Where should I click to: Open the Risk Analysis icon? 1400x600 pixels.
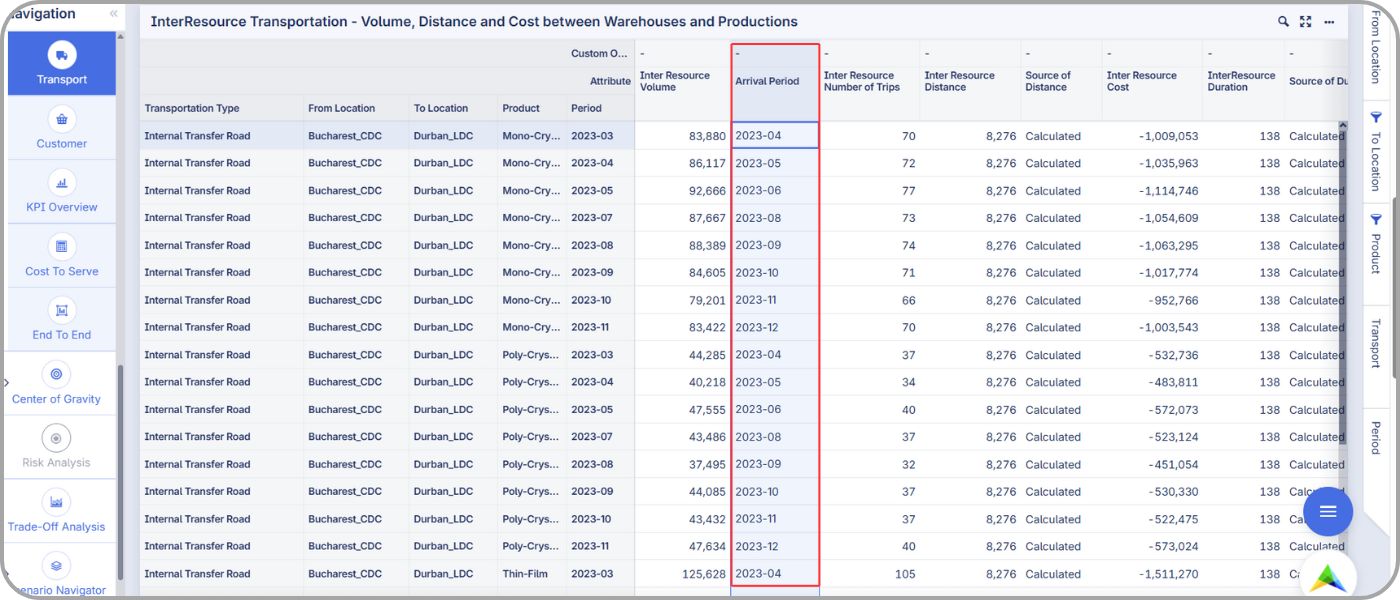pyautogui.click(x=56, y=438)
